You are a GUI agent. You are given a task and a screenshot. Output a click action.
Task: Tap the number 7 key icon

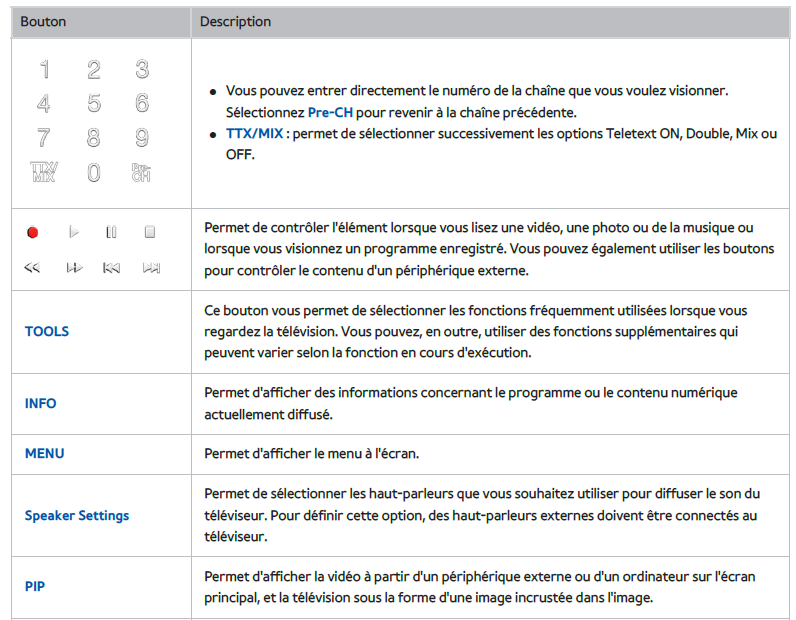(44, 138)
